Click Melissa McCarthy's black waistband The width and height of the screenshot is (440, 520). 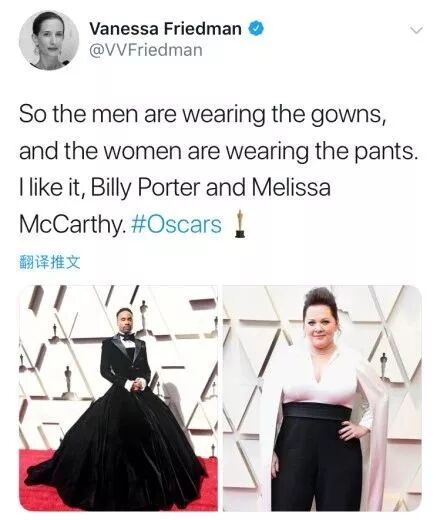point(317,412)
